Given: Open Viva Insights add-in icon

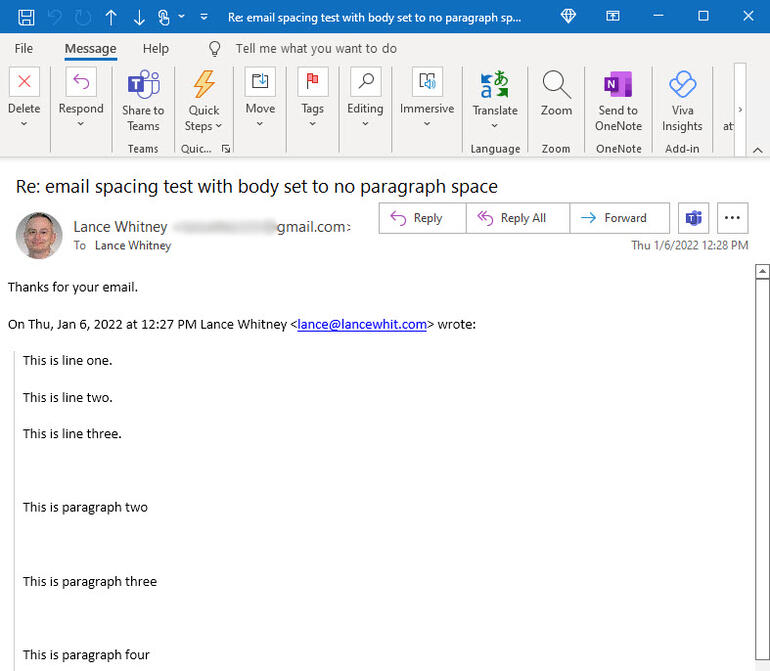Looking at the screenshot, I should (683, 84).
